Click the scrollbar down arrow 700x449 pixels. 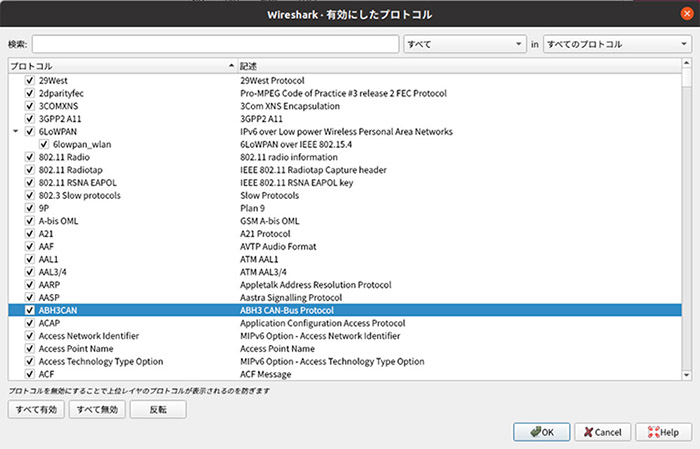(687, 375)
